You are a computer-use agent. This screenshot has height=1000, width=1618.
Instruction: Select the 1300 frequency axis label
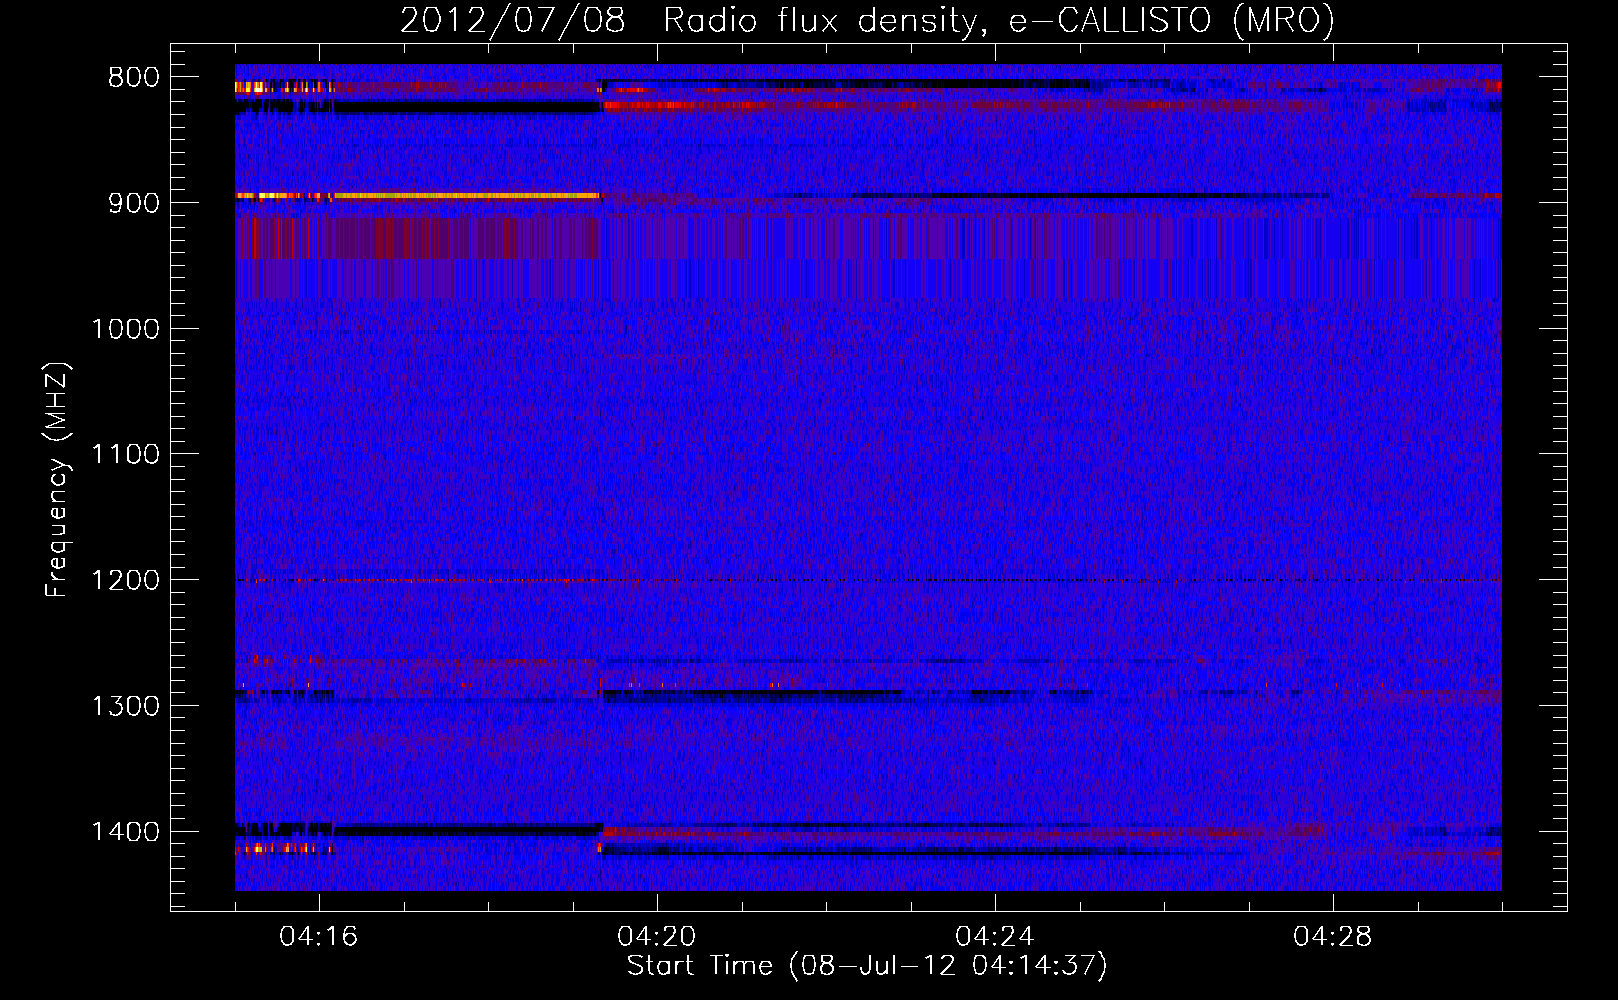click(125, 707)
